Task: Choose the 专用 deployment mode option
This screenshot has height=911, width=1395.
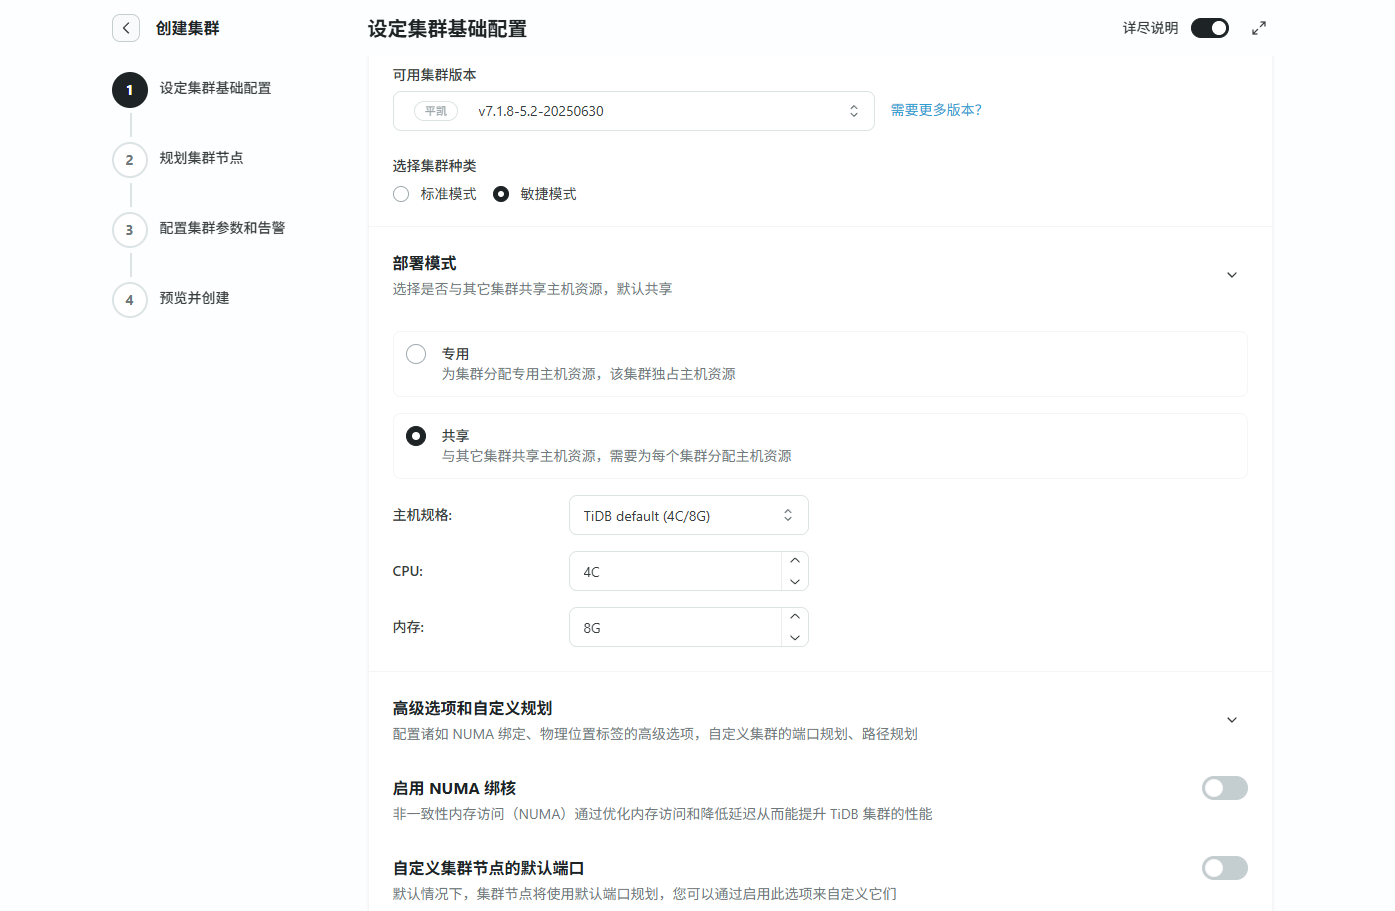Action: click(416, 354)
